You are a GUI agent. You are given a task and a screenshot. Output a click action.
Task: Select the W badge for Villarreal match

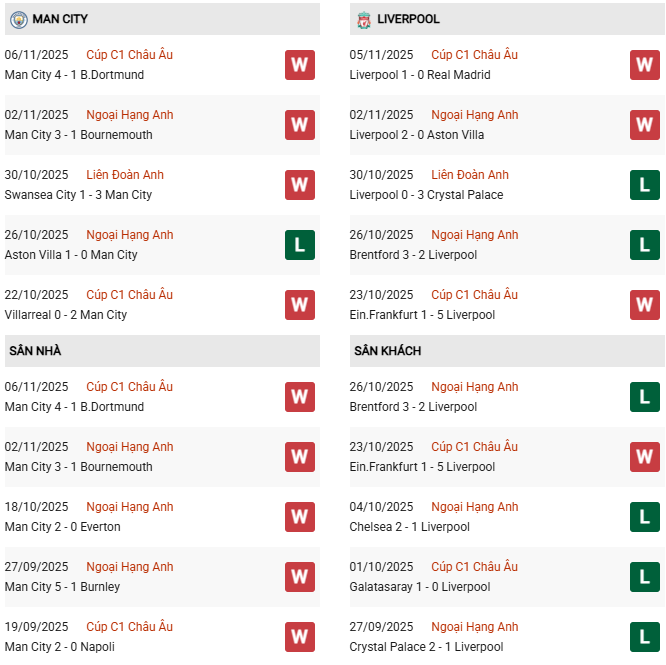point(300,305)
